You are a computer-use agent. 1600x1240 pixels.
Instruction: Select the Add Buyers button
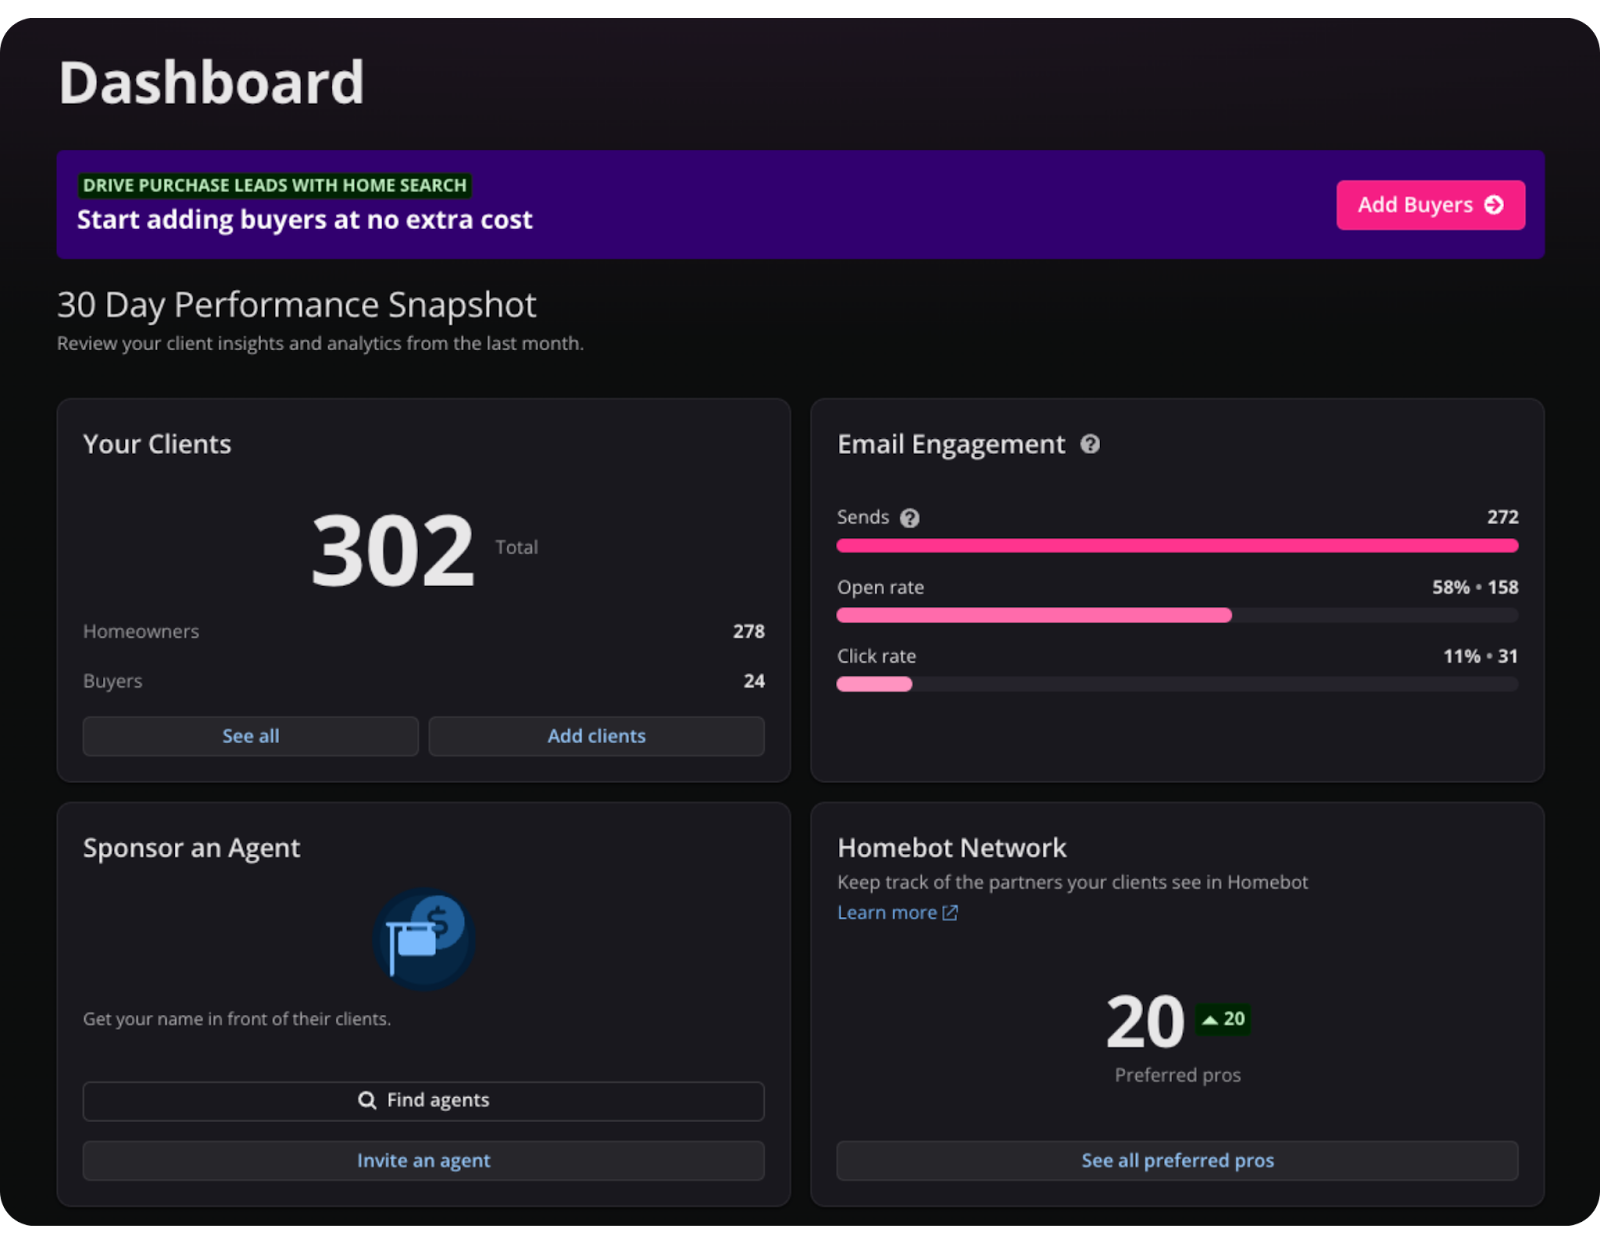(x=1430, y=204)
